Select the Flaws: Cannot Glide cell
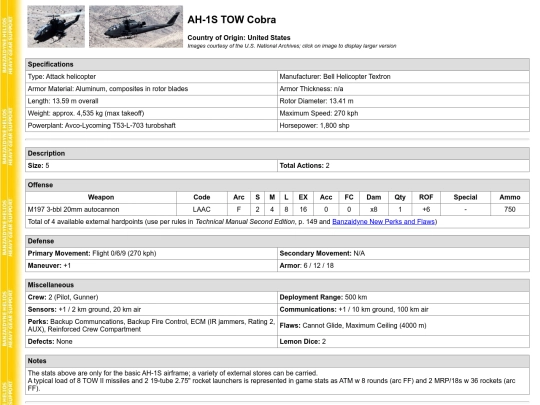 click(403, 325)
